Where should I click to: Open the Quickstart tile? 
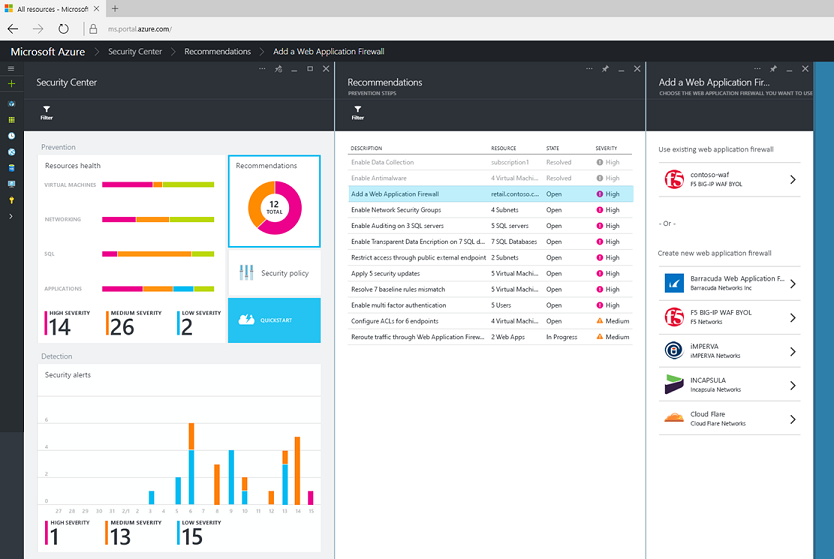pyautogui.click(x=274, y=320)
